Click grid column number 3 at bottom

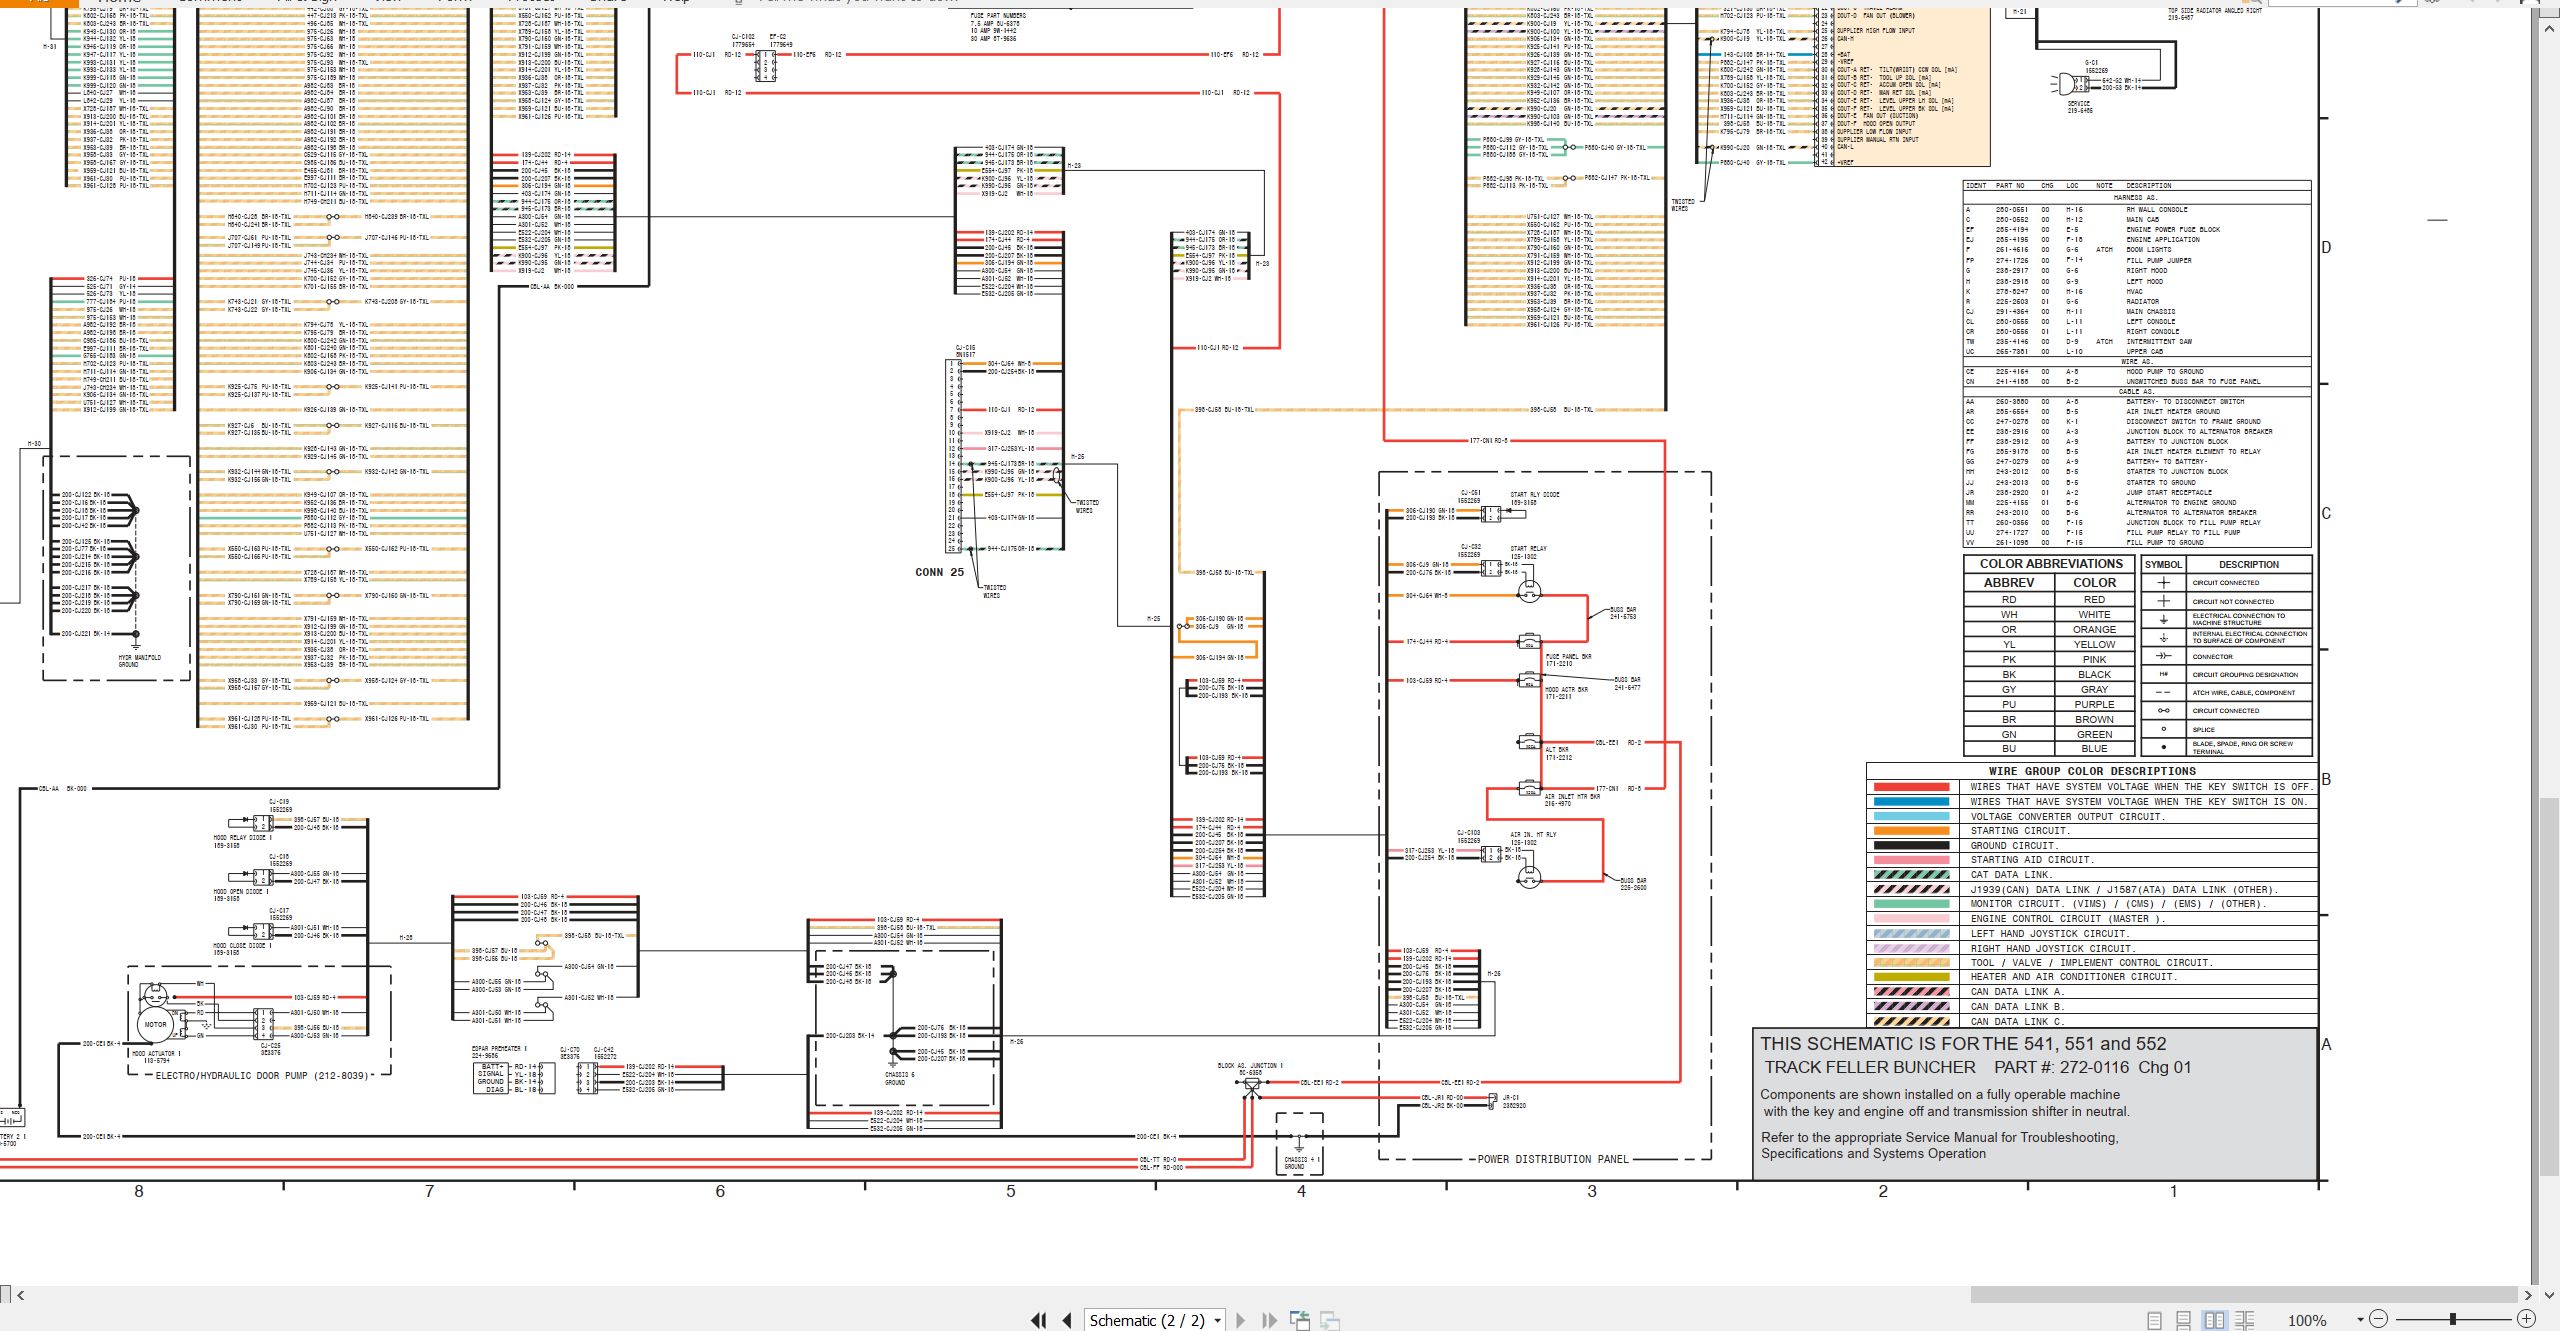(x=1592, y=1191)
